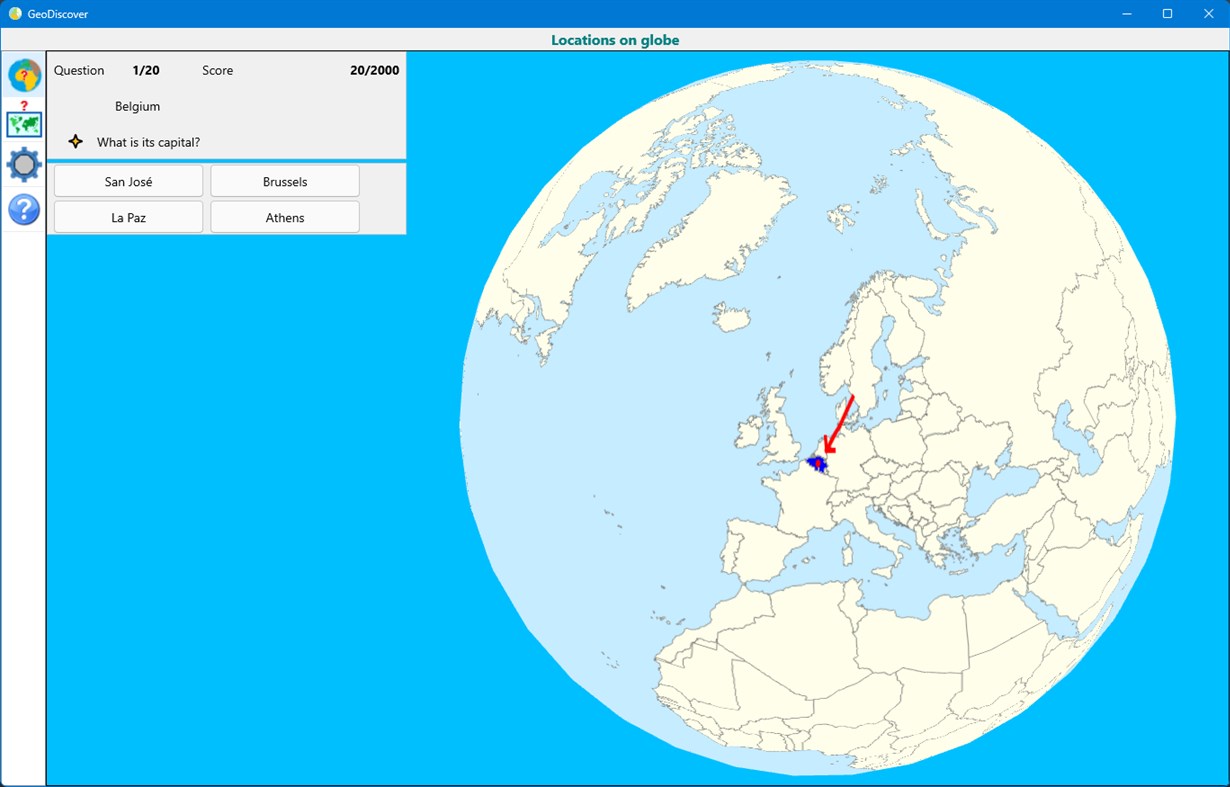Answer with the Brussels button
Viewport: 1230px width, 787px height.
click(284, 181)
